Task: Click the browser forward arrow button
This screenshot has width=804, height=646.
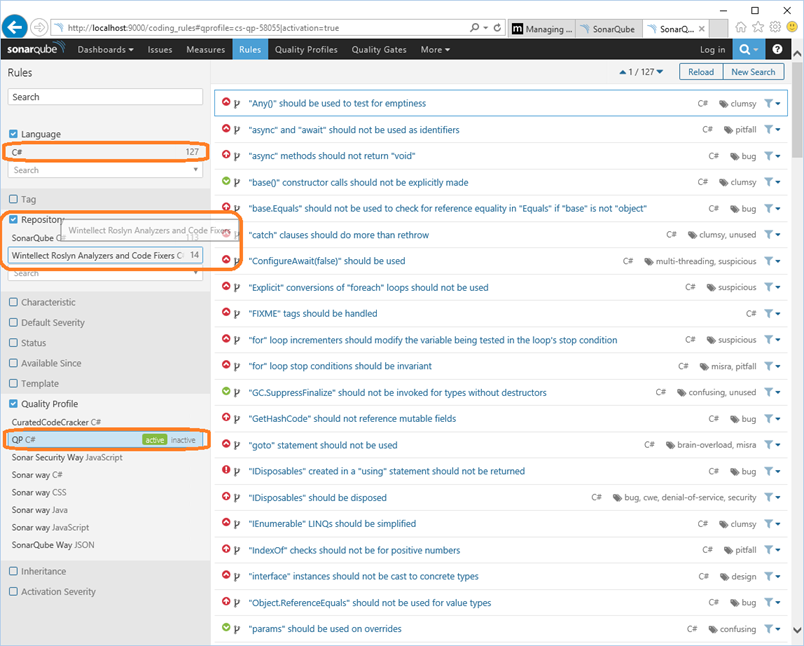Action: point(39,28)
